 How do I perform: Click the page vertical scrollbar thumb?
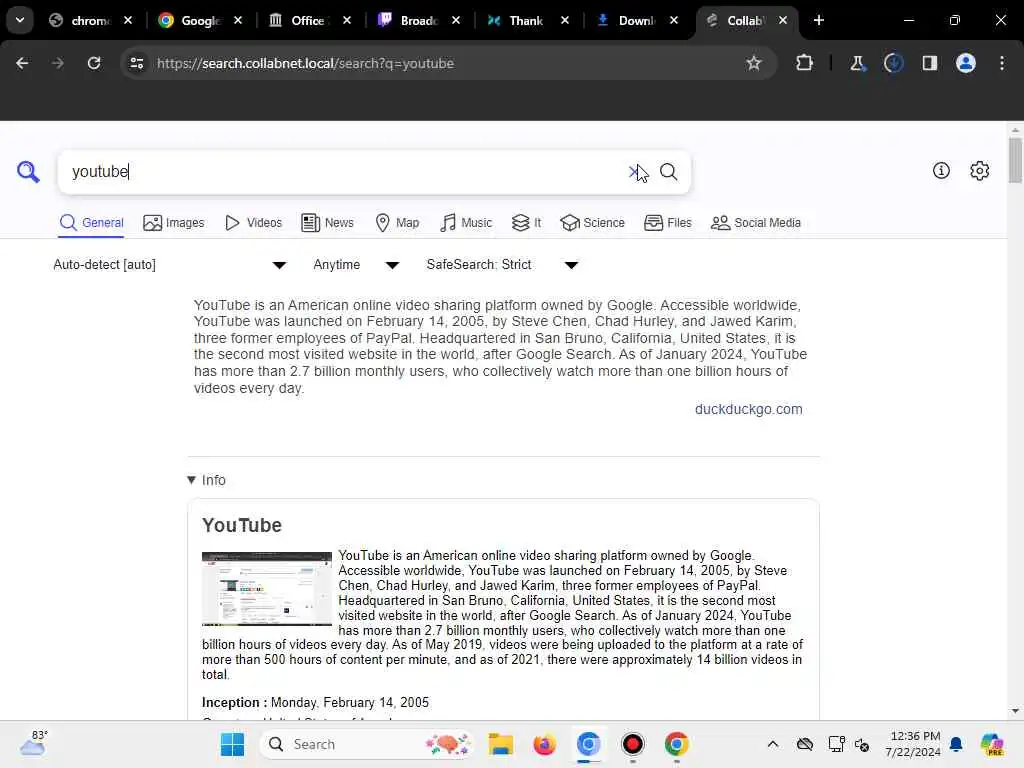[x=1014, y=160]
